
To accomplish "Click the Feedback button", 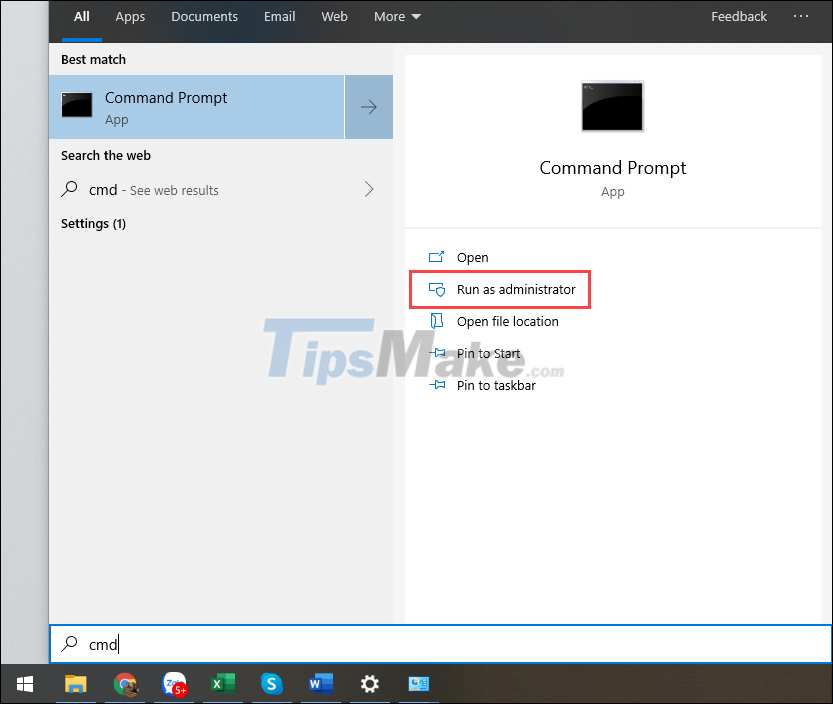I will (739, 16).
